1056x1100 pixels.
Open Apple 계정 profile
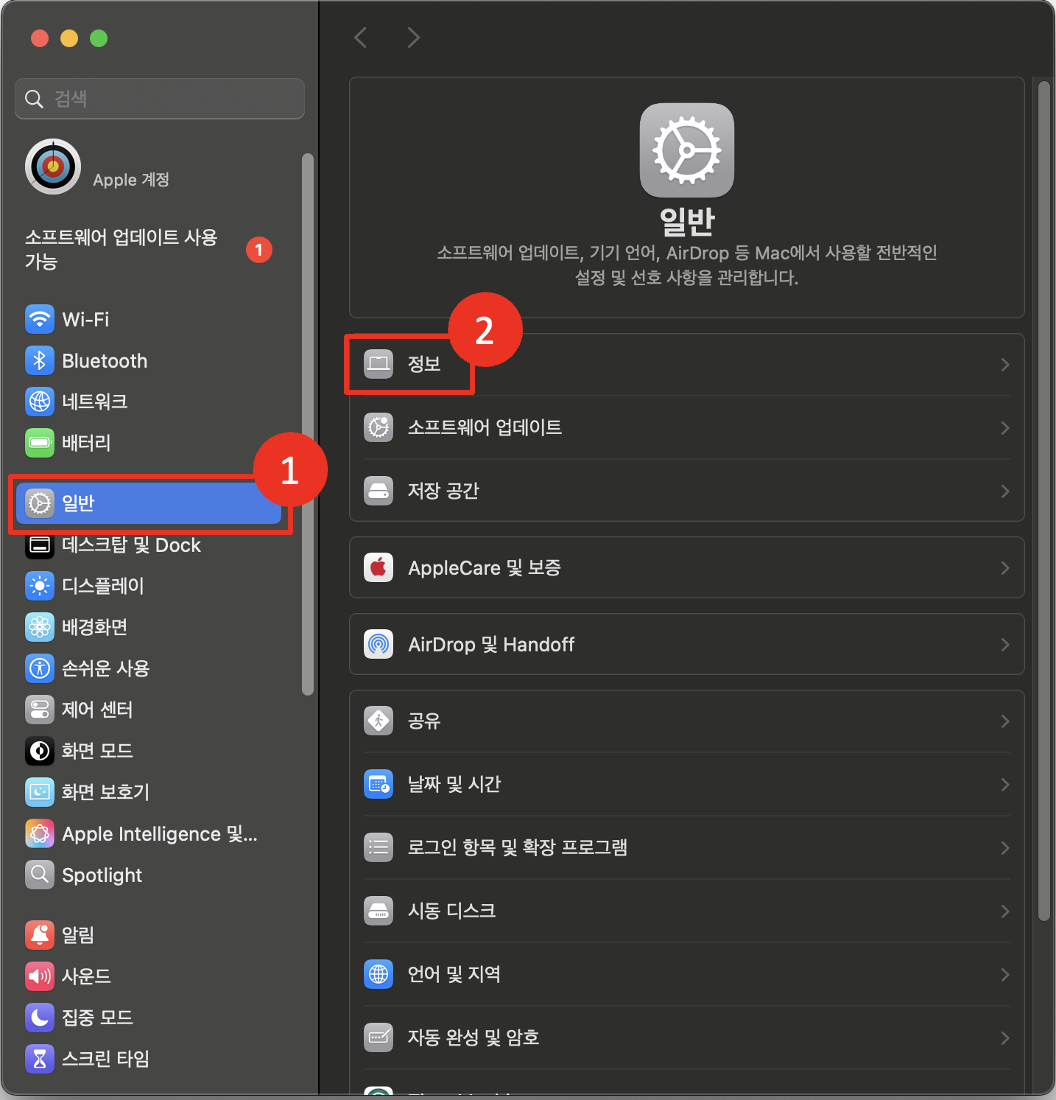[131, 180]
